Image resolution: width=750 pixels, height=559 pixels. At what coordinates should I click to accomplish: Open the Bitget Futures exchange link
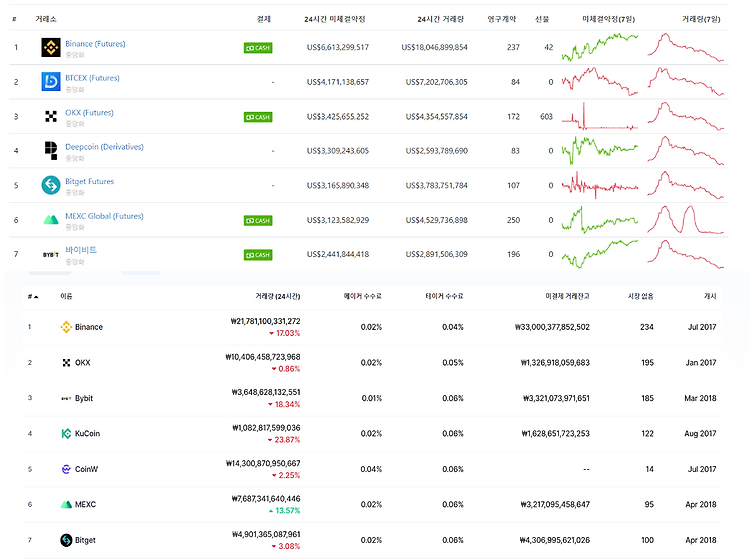(89, 181)
